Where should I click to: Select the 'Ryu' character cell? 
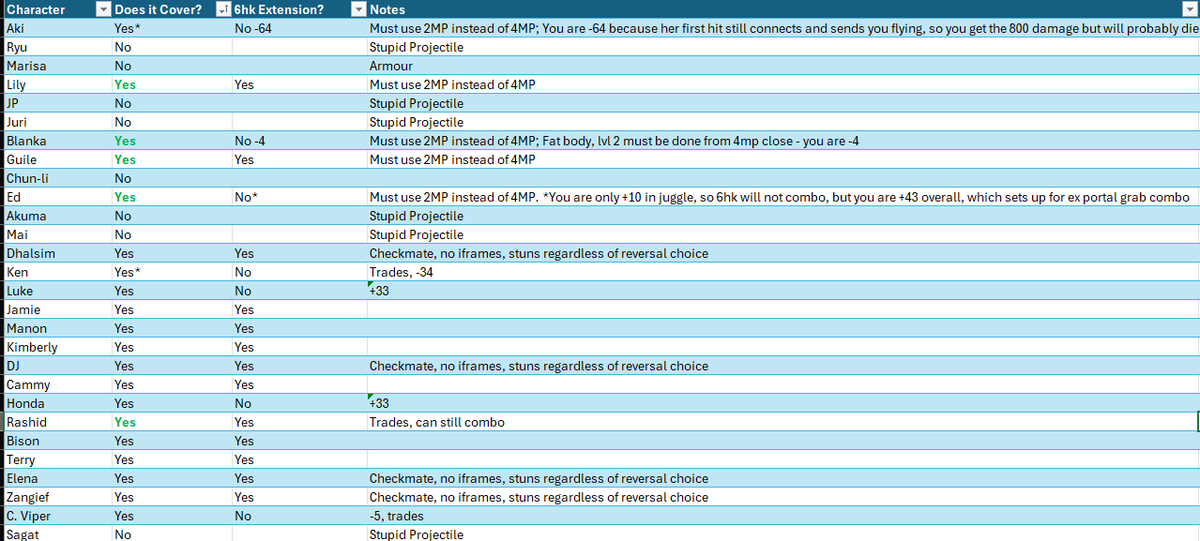pos(56,47)
